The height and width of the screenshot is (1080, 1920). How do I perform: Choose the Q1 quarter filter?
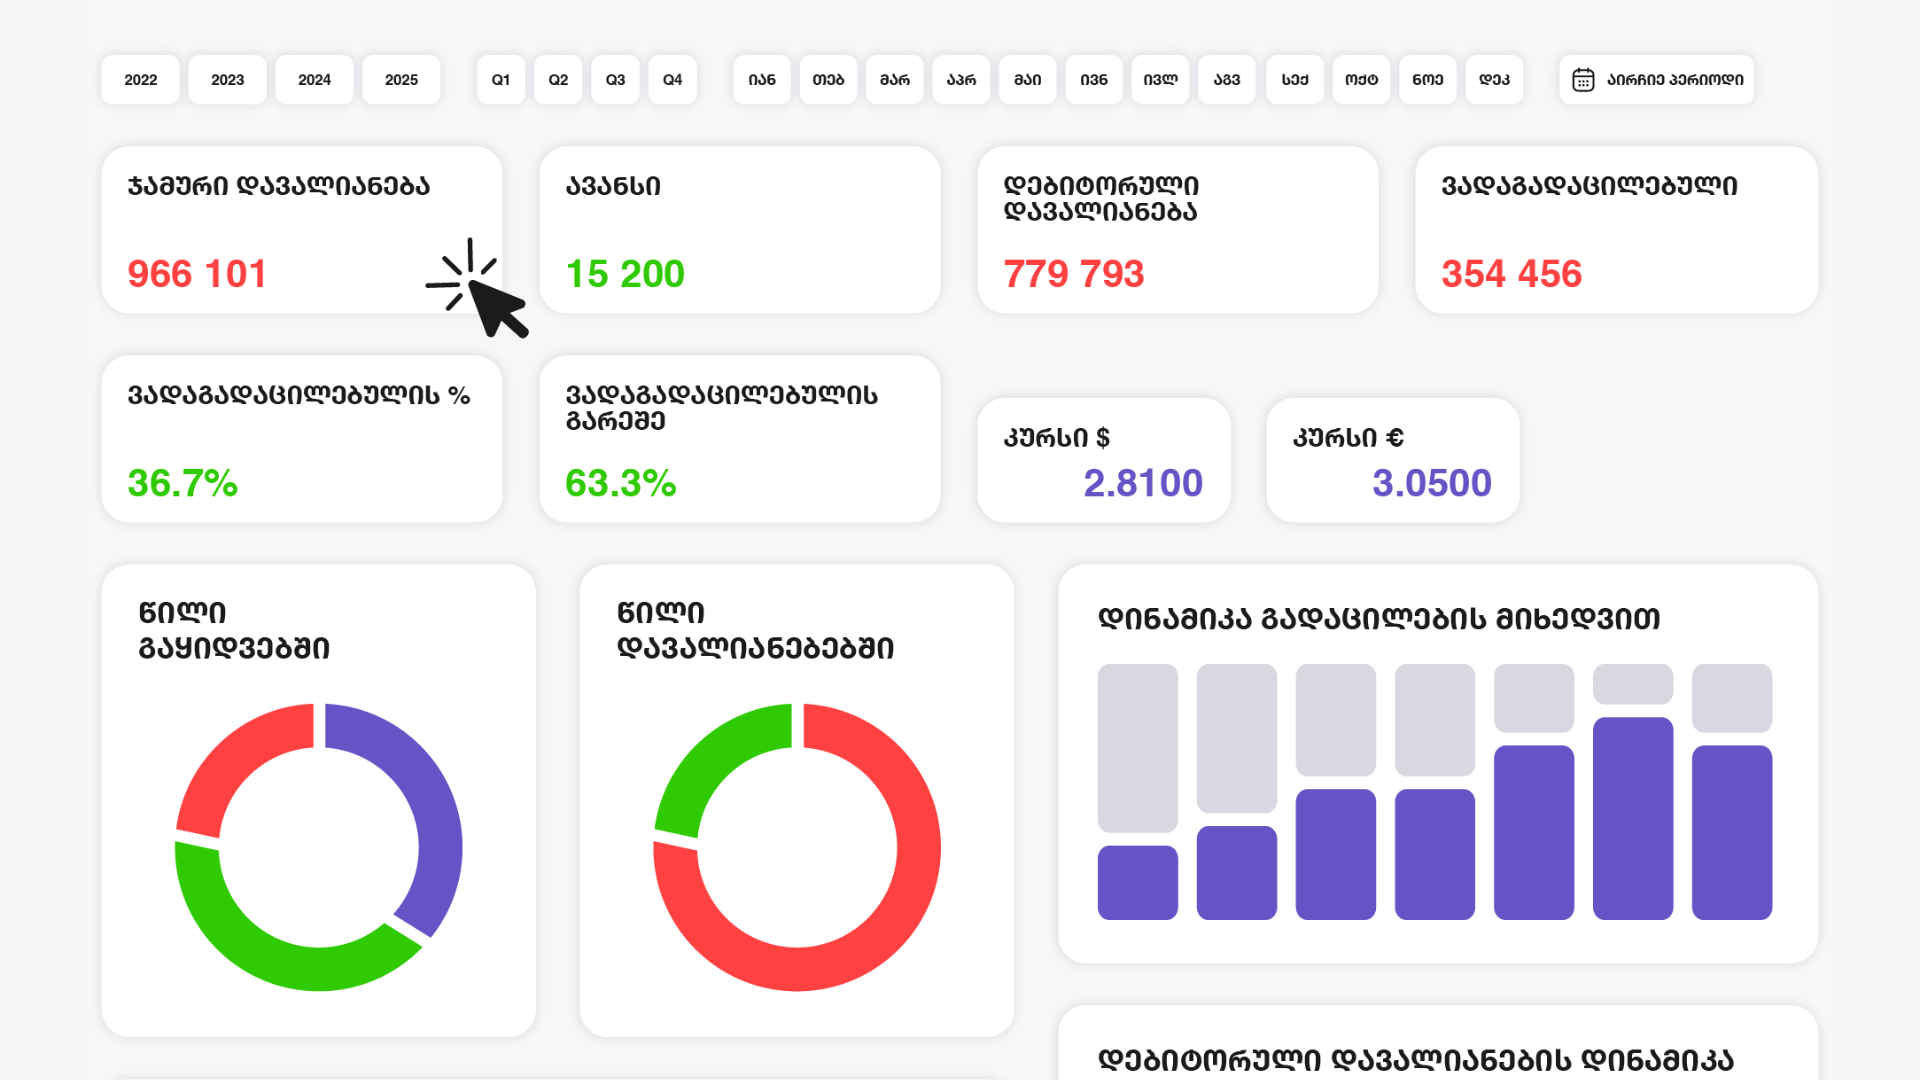point(500,80)
